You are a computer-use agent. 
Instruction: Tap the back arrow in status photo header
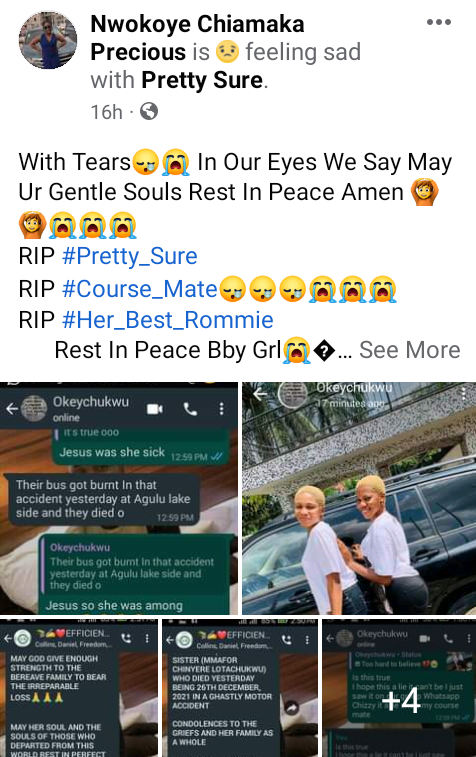(x=260, y=394)
